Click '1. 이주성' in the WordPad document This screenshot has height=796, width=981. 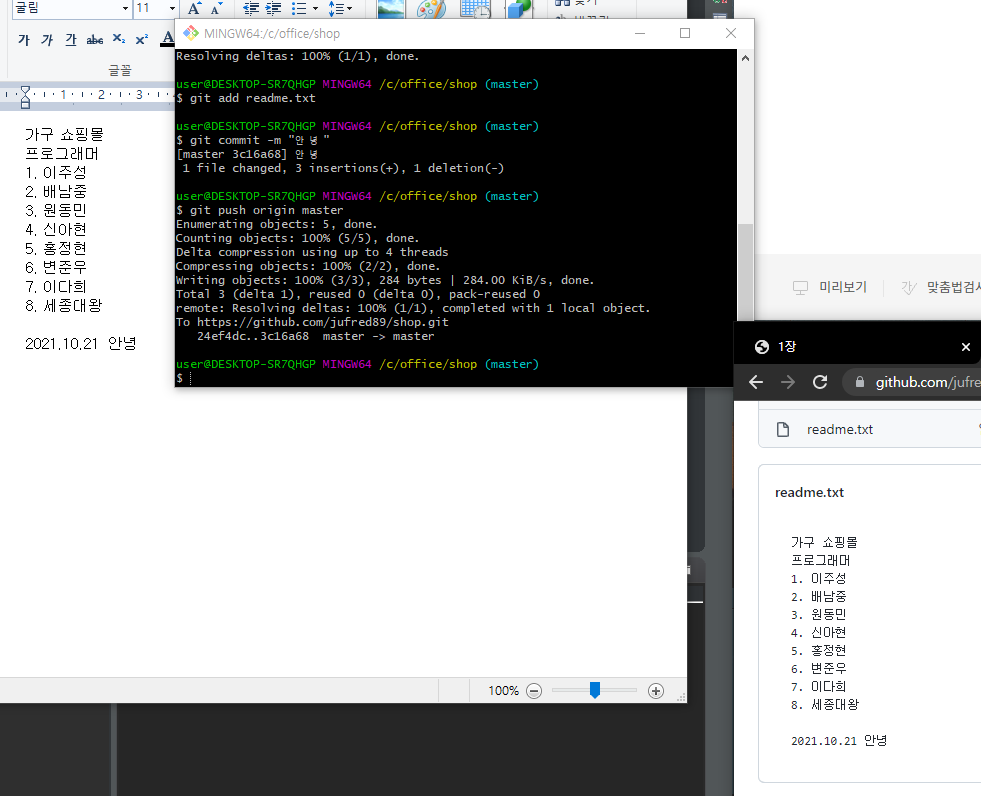[56, 172]
